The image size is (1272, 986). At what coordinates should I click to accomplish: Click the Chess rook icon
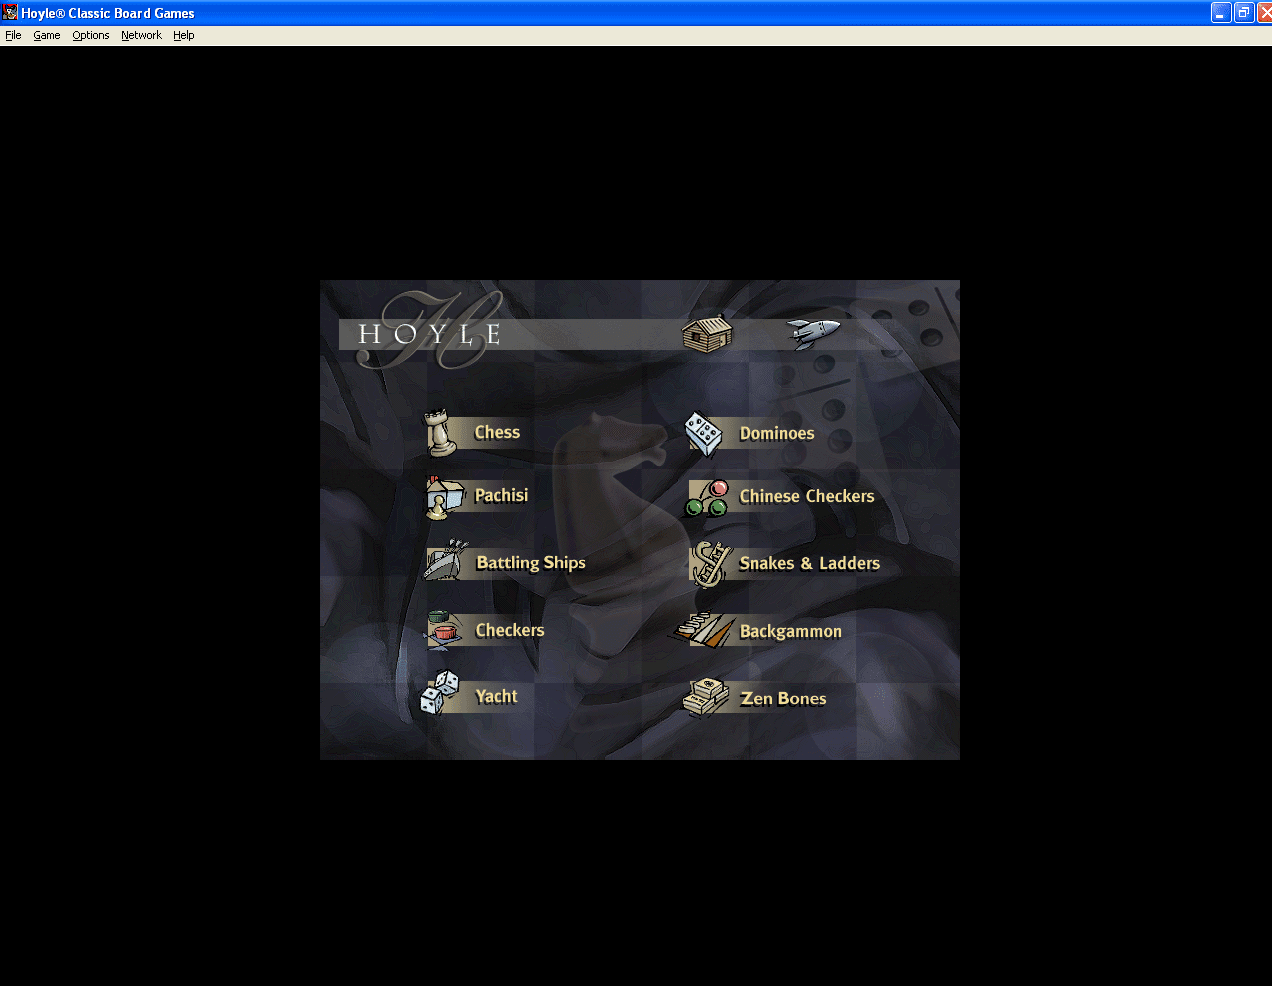pyautogui.click(x=440, y=433)
